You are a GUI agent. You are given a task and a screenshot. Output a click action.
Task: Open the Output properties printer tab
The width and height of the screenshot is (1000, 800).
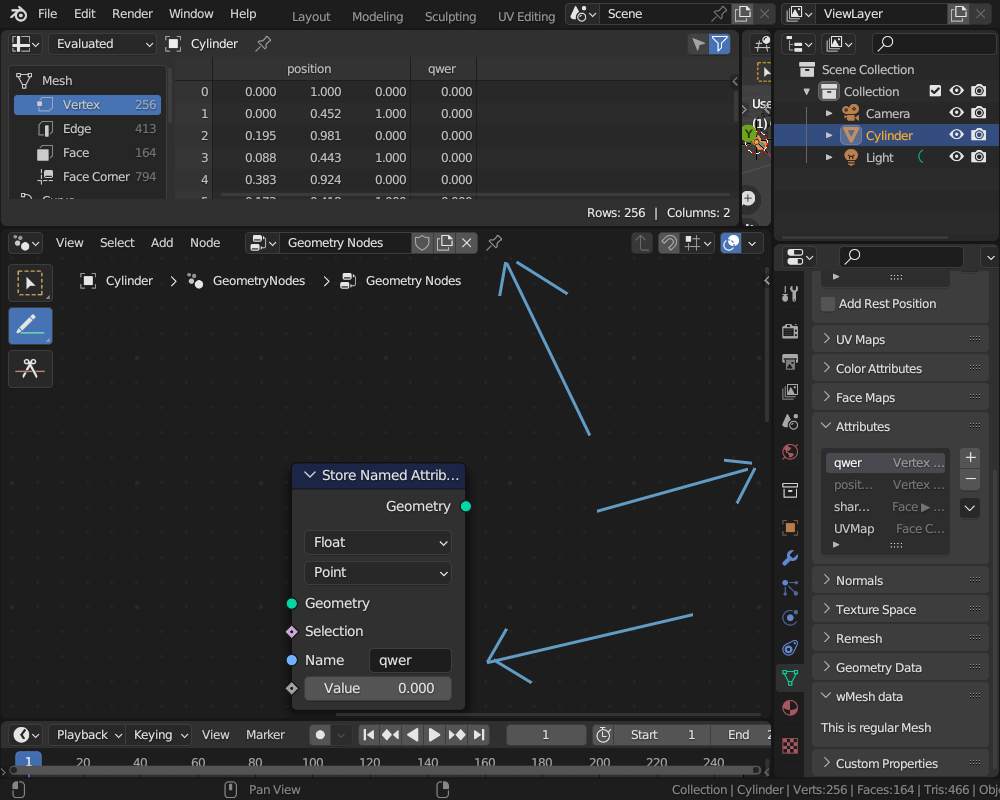click(790, 362)
